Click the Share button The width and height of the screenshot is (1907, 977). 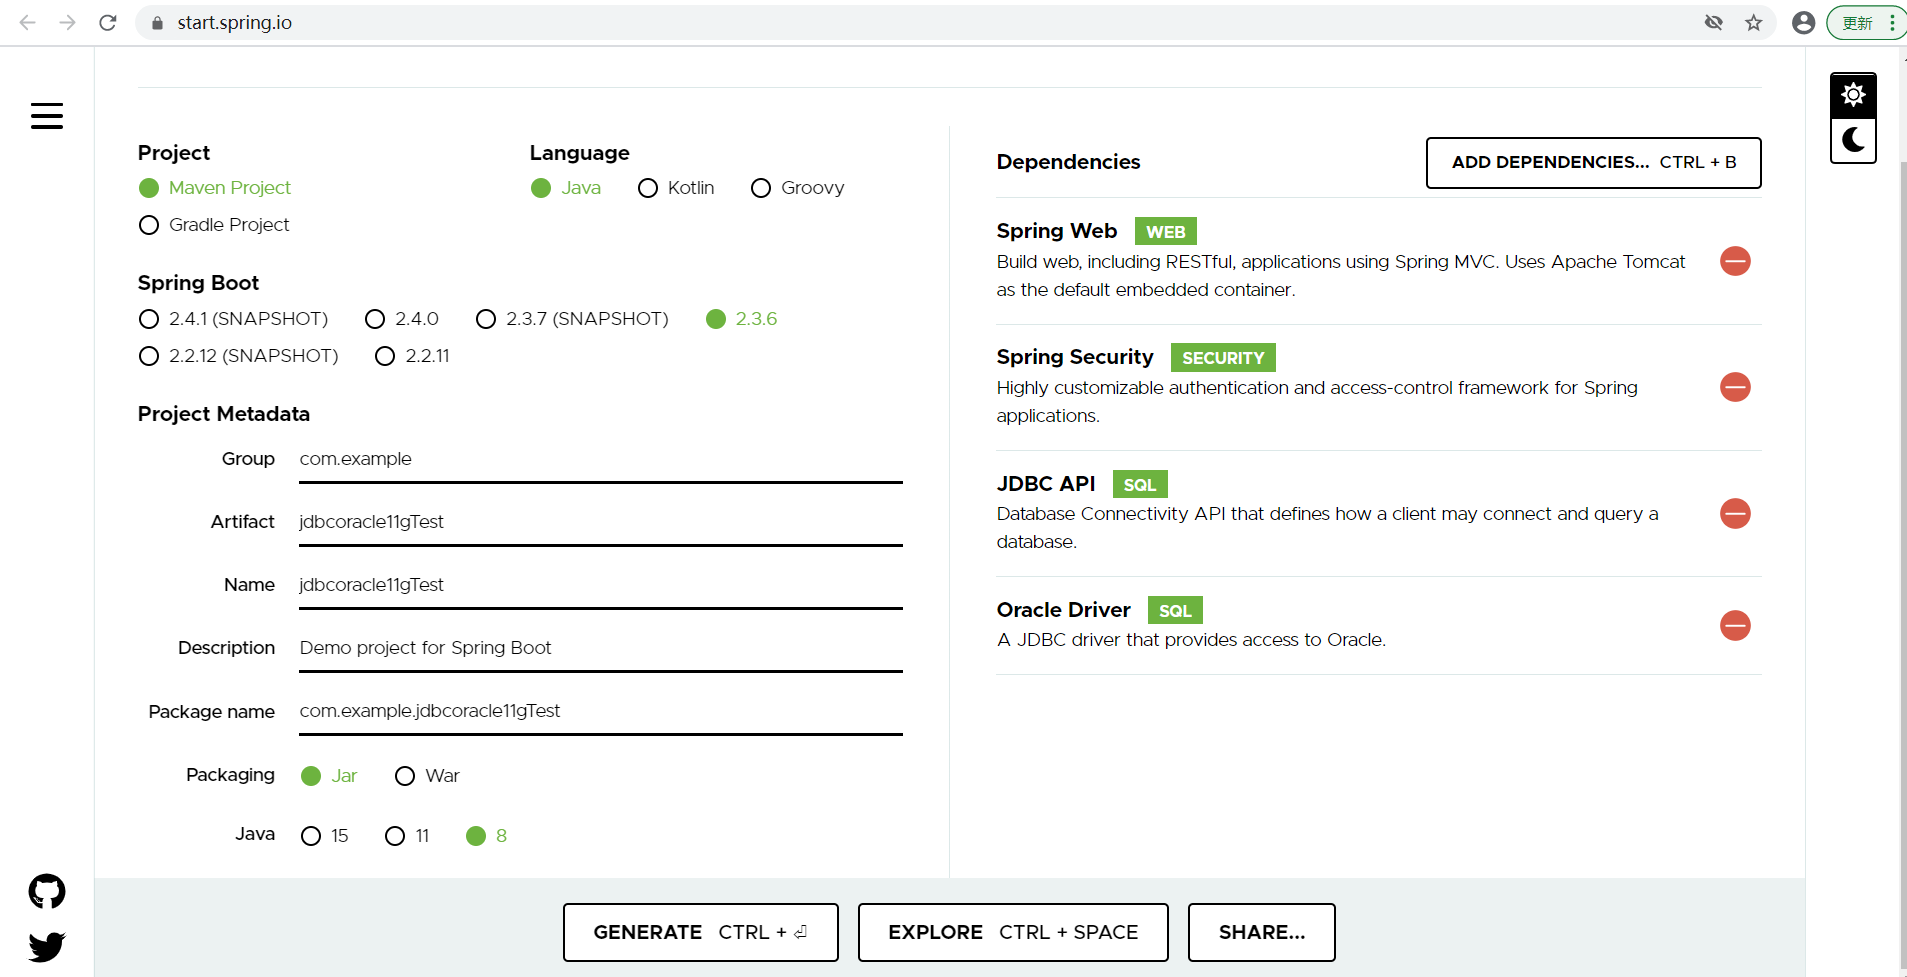click(1261, 932)
